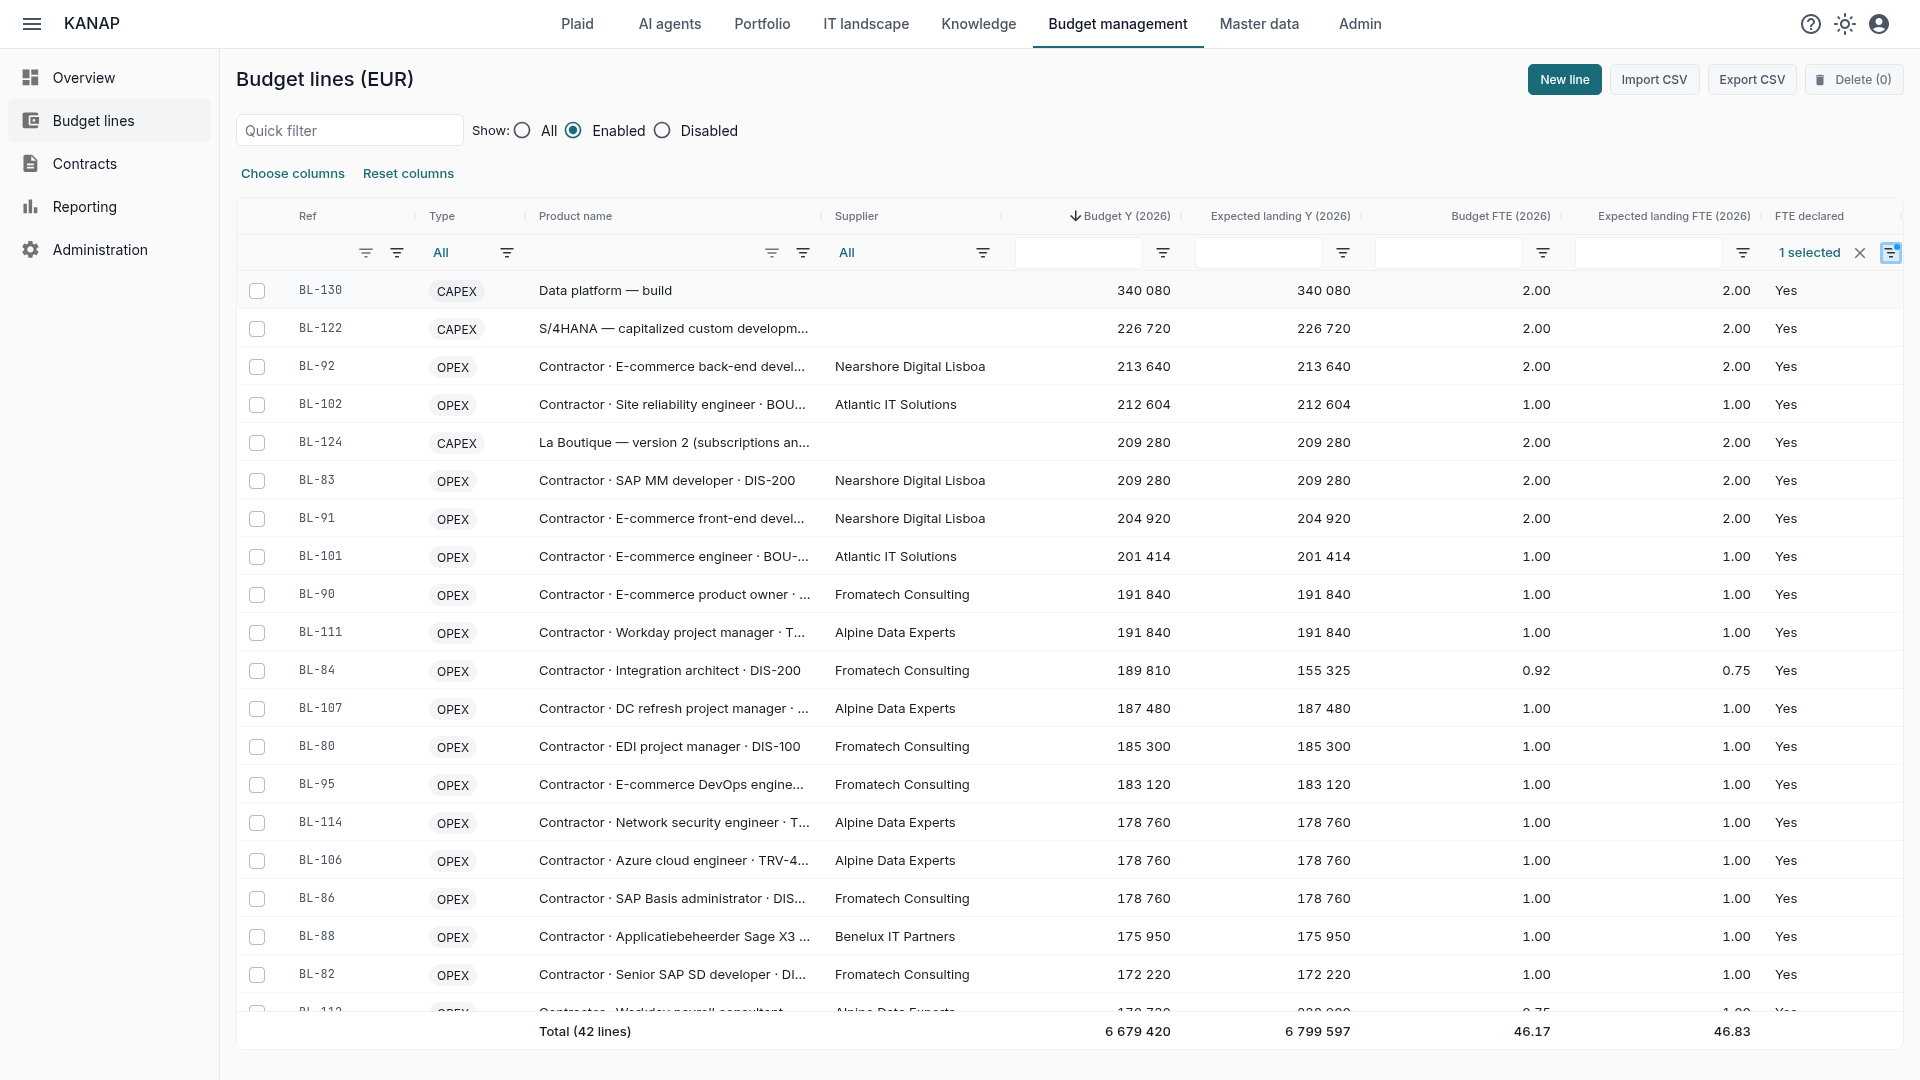Click the dark filter icon in Ref column

pyautogui.click(x=397, y=253)
